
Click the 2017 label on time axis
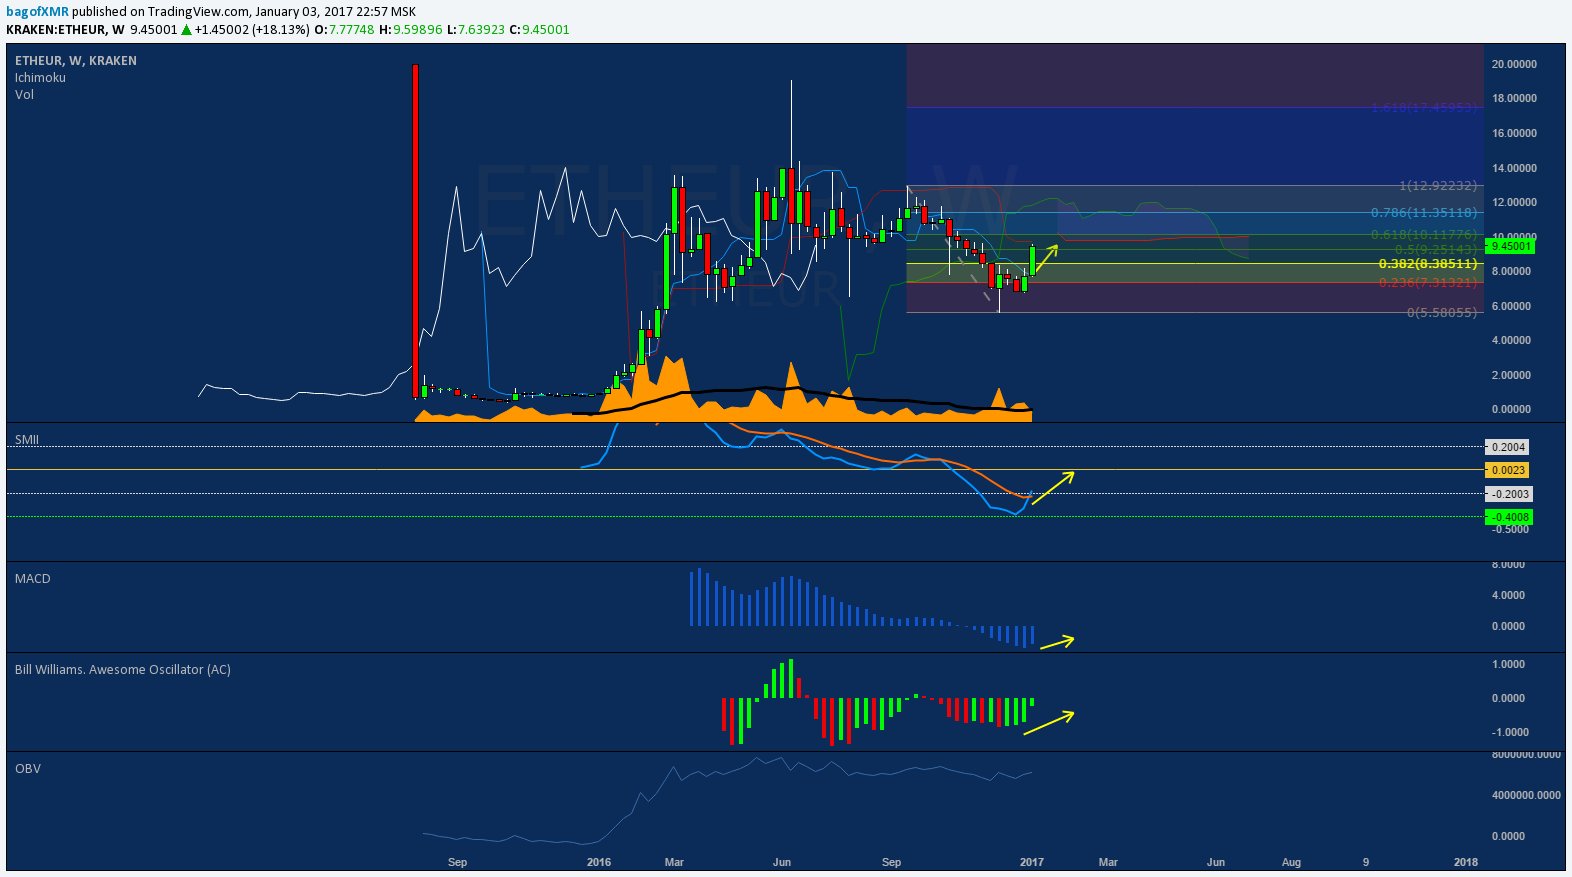1032,863
